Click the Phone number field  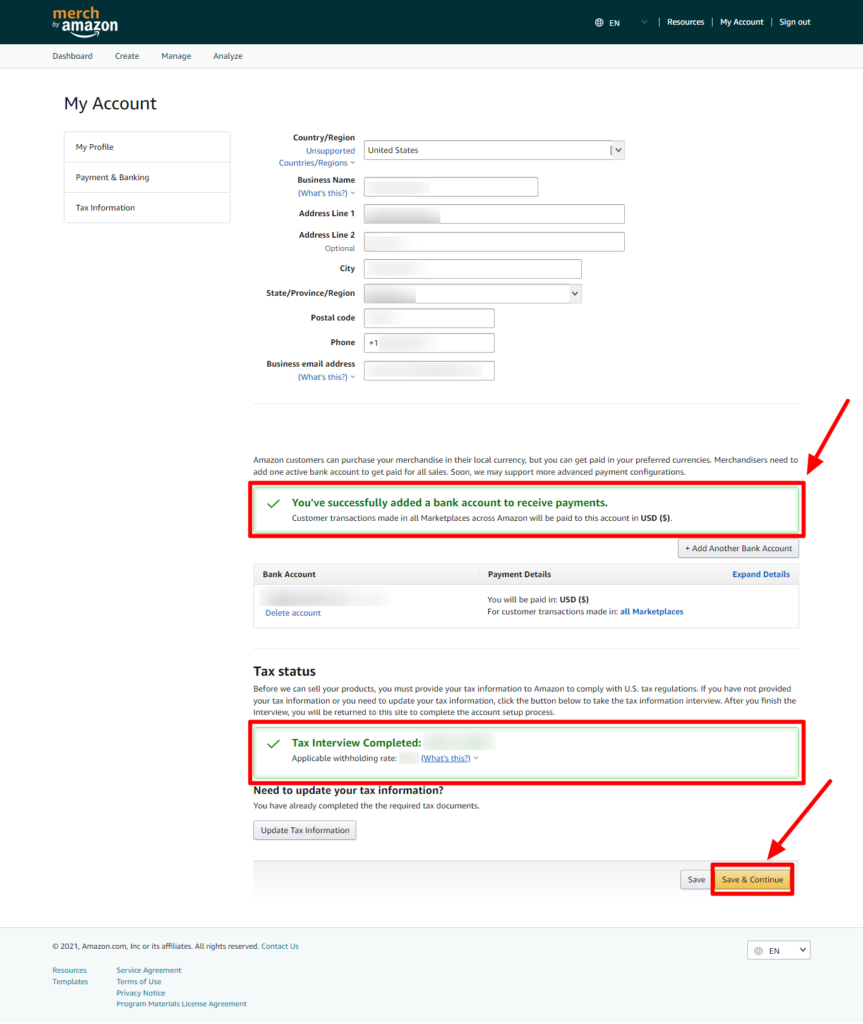429,343
